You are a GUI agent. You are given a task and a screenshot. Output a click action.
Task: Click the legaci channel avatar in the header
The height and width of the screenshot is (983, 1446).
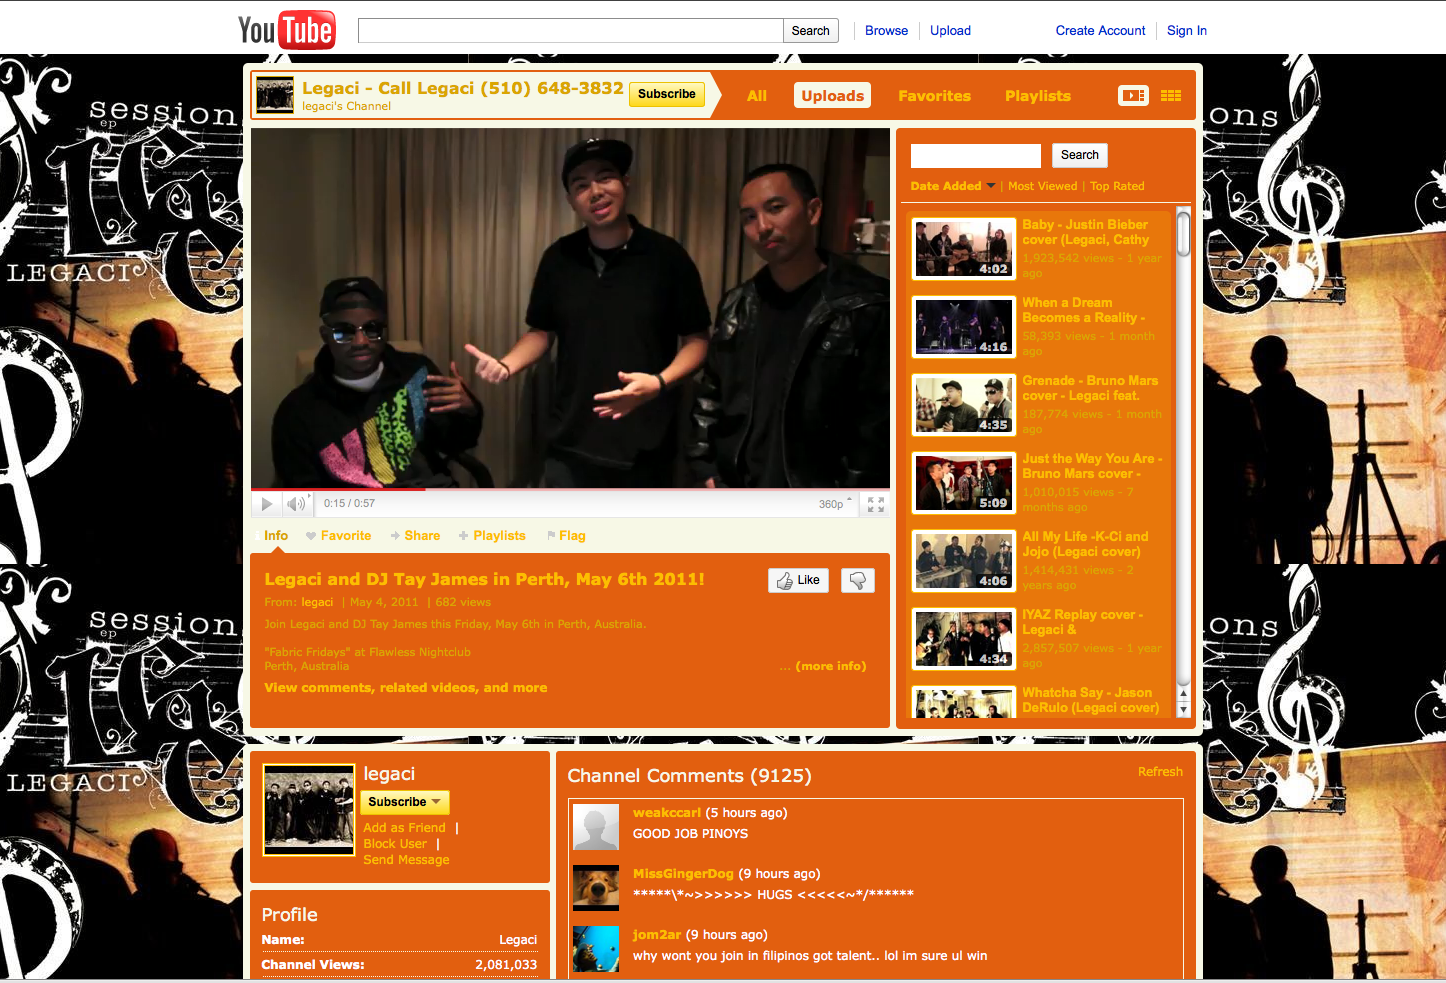click(275, 95)
